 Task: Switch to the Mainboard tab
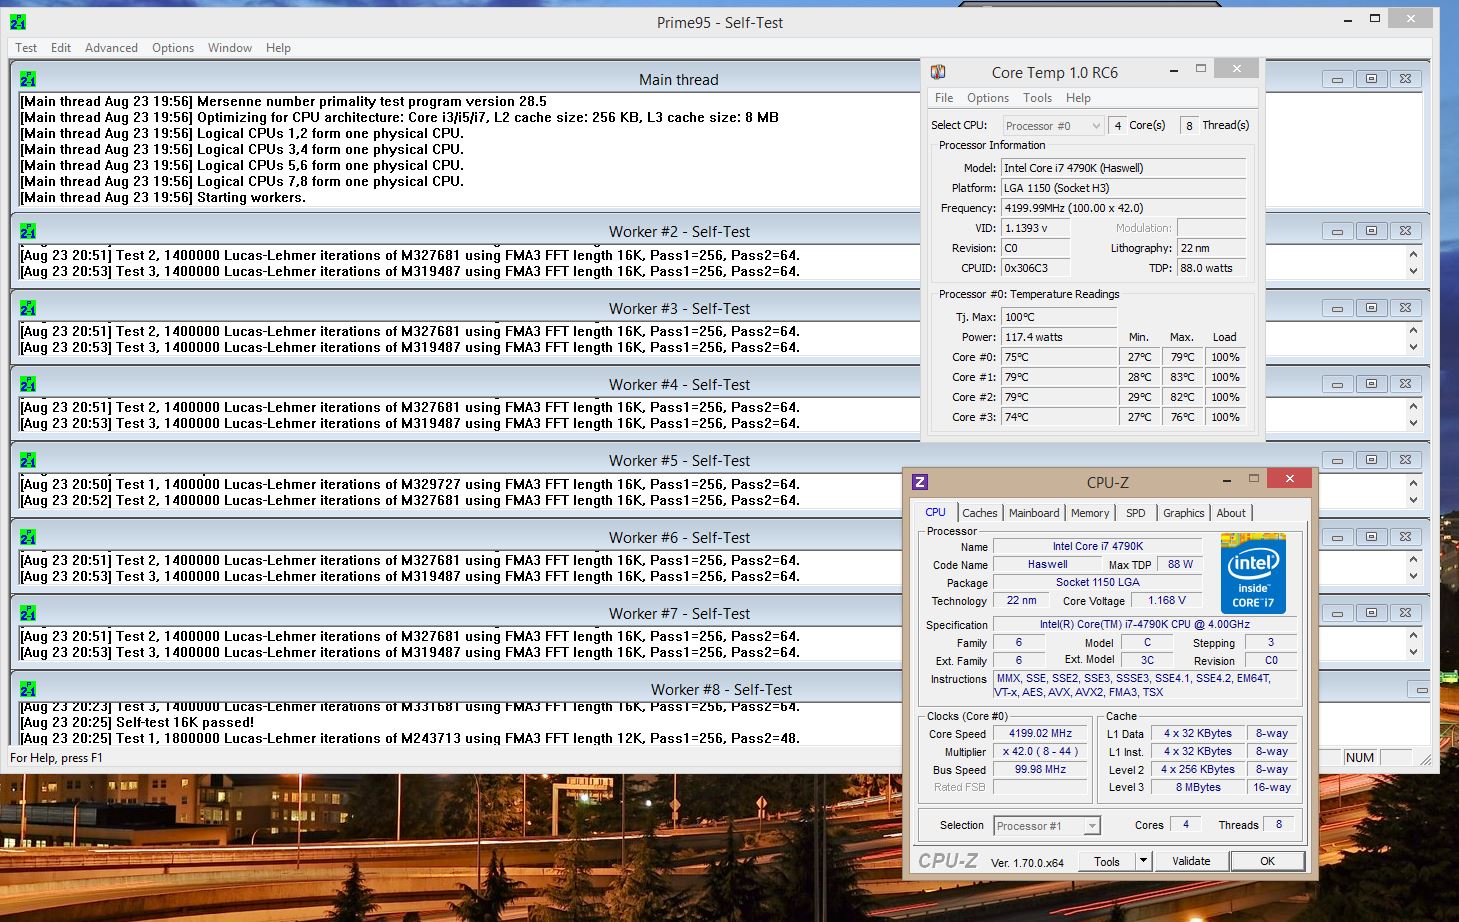click(1034, 513)
